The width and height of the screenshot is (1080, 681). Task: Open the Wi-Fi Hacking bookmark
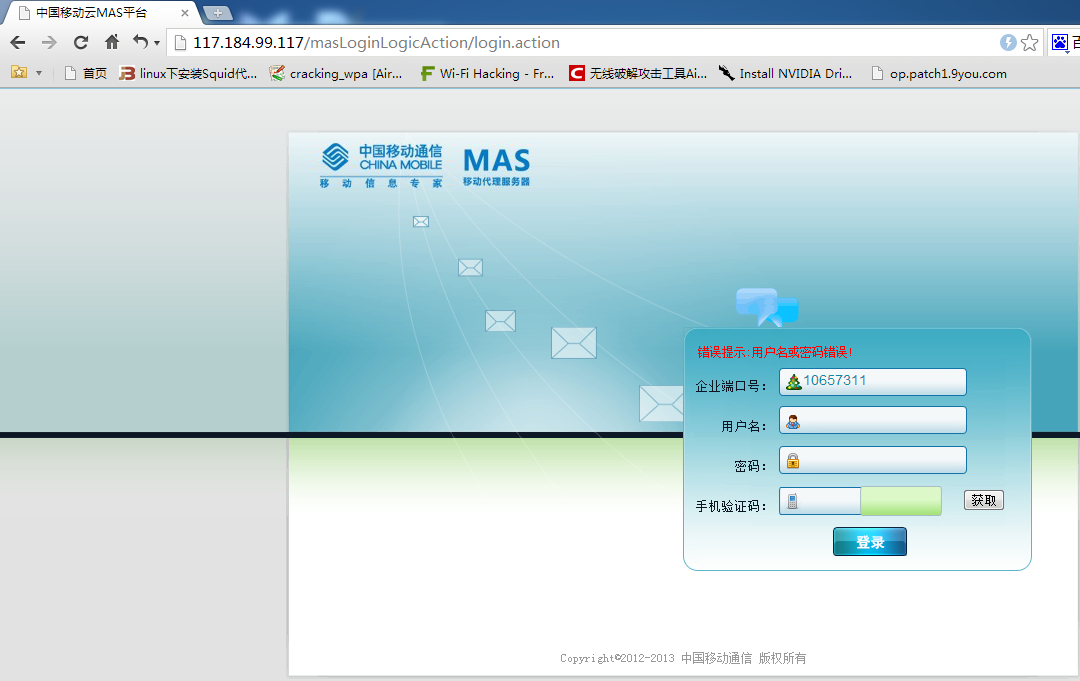(x=488, y=73)
